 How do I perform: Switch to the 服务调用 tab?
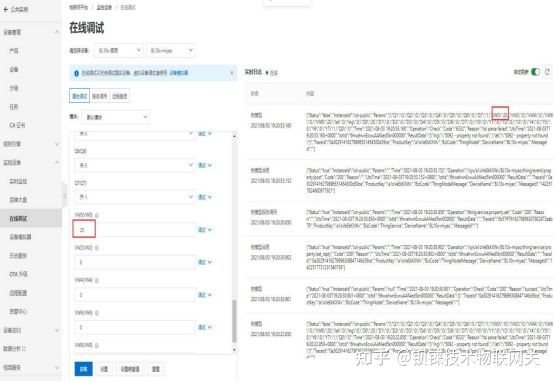pos(100,96)
